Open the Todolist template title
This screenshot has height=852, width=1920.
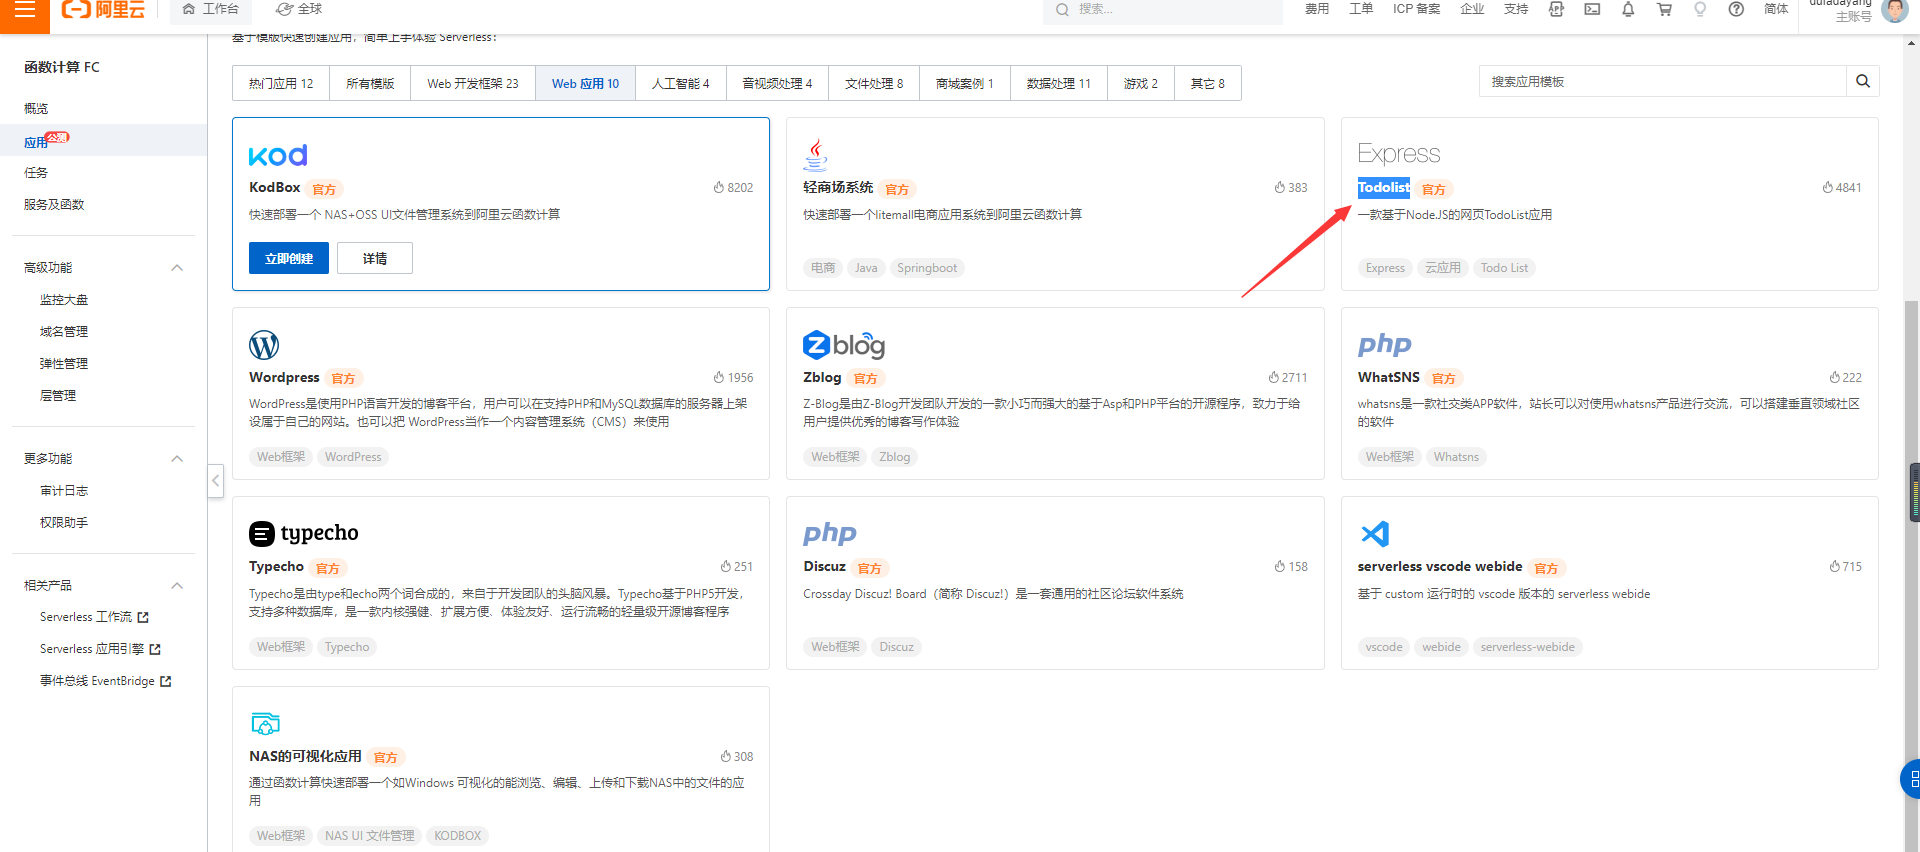(x=1384, y=187)
